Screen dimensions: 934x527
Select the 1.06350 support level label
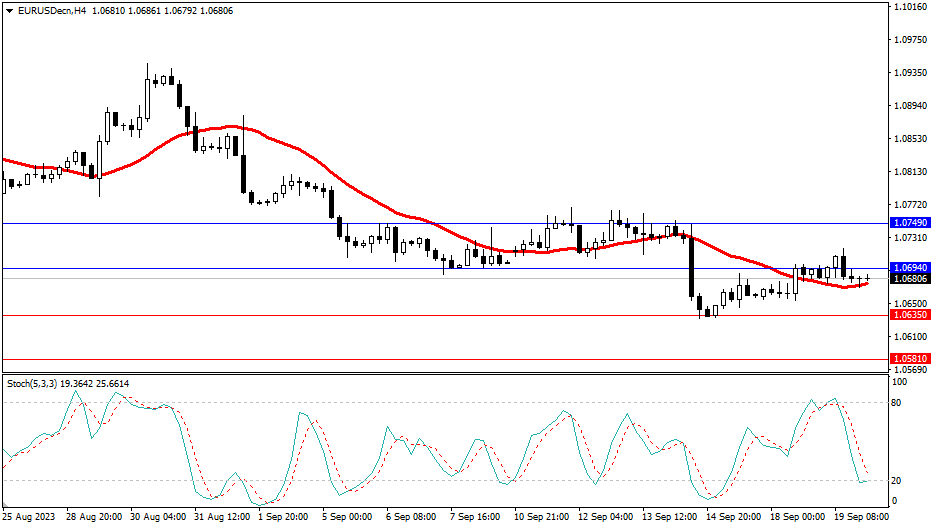point(909,315)
